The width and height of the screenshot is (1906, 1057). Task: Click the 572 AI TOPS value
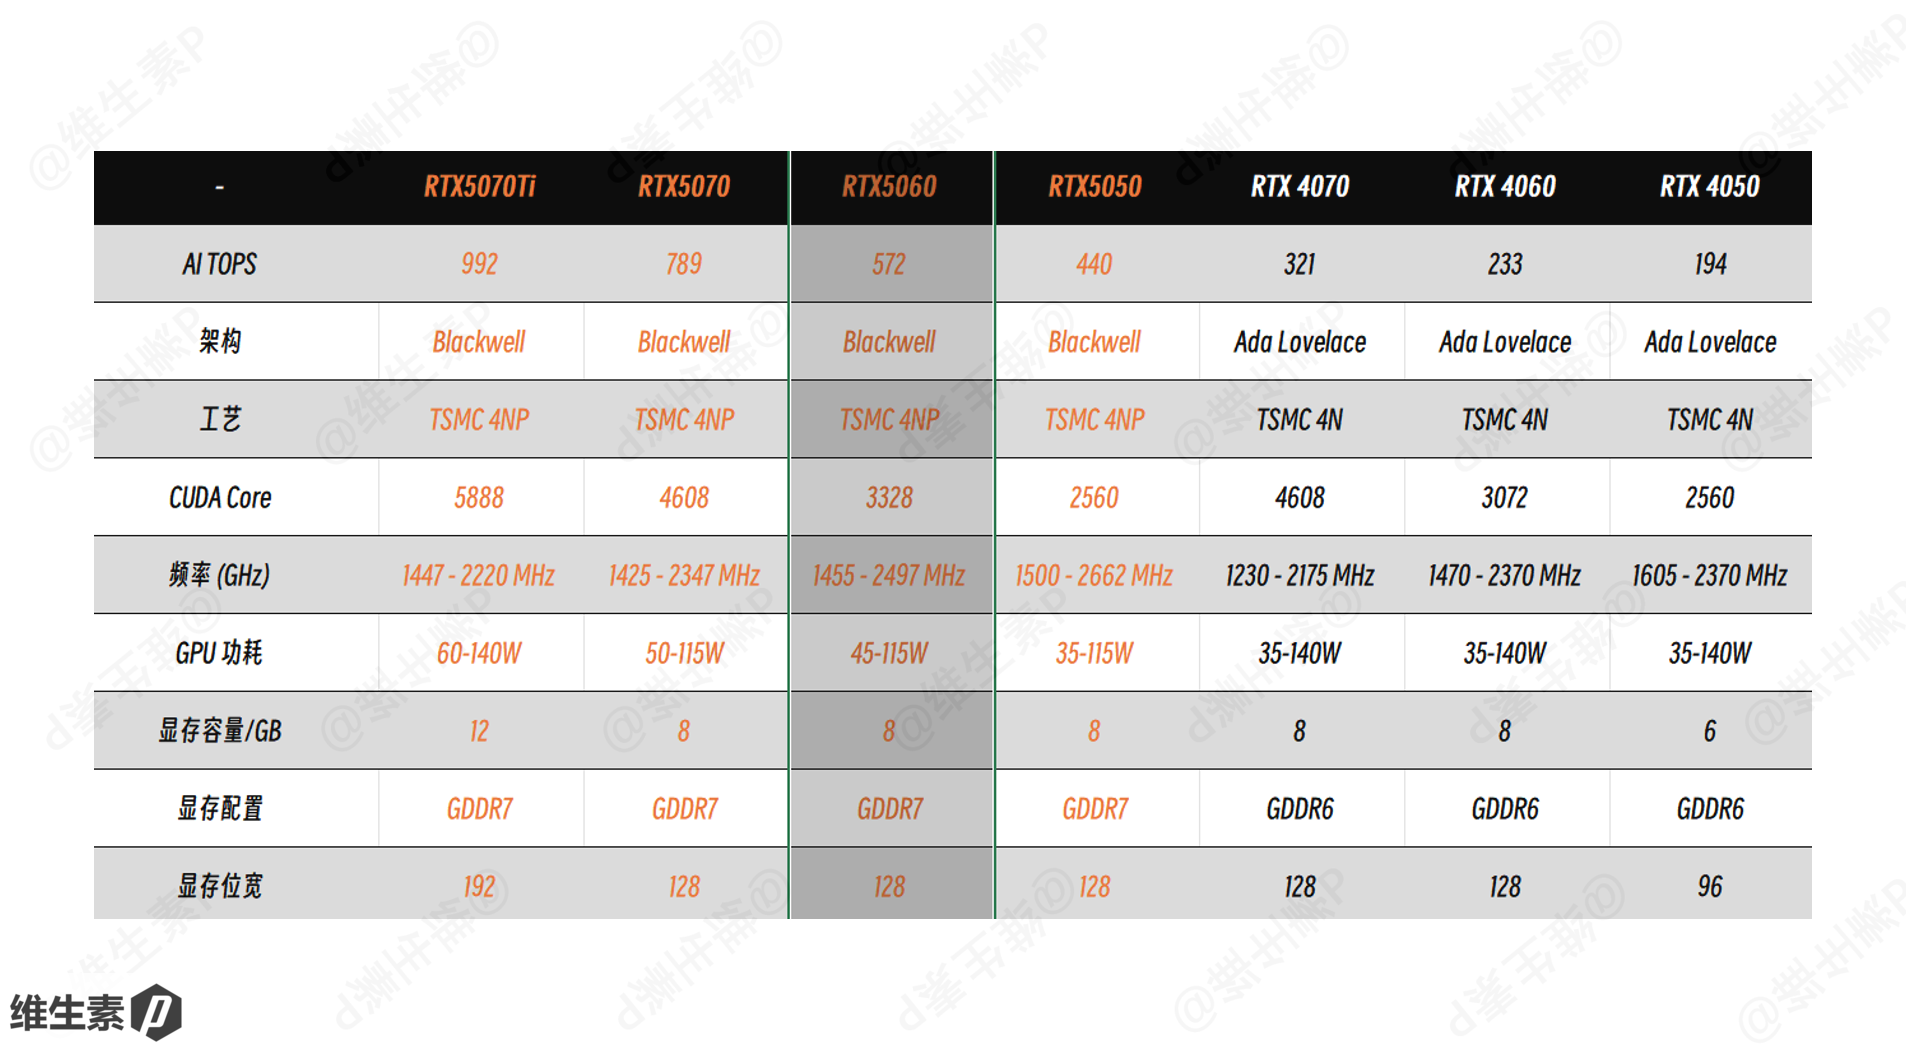click(x=889, y=264)
